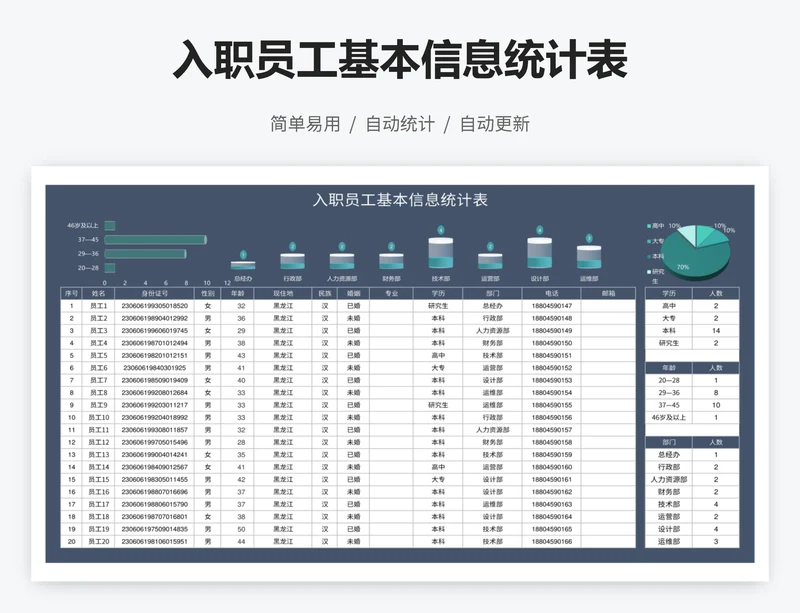This screenshot has width=800, height=613.
Task: Click the subtitle text 自动更新
Action: pos(495,124)
